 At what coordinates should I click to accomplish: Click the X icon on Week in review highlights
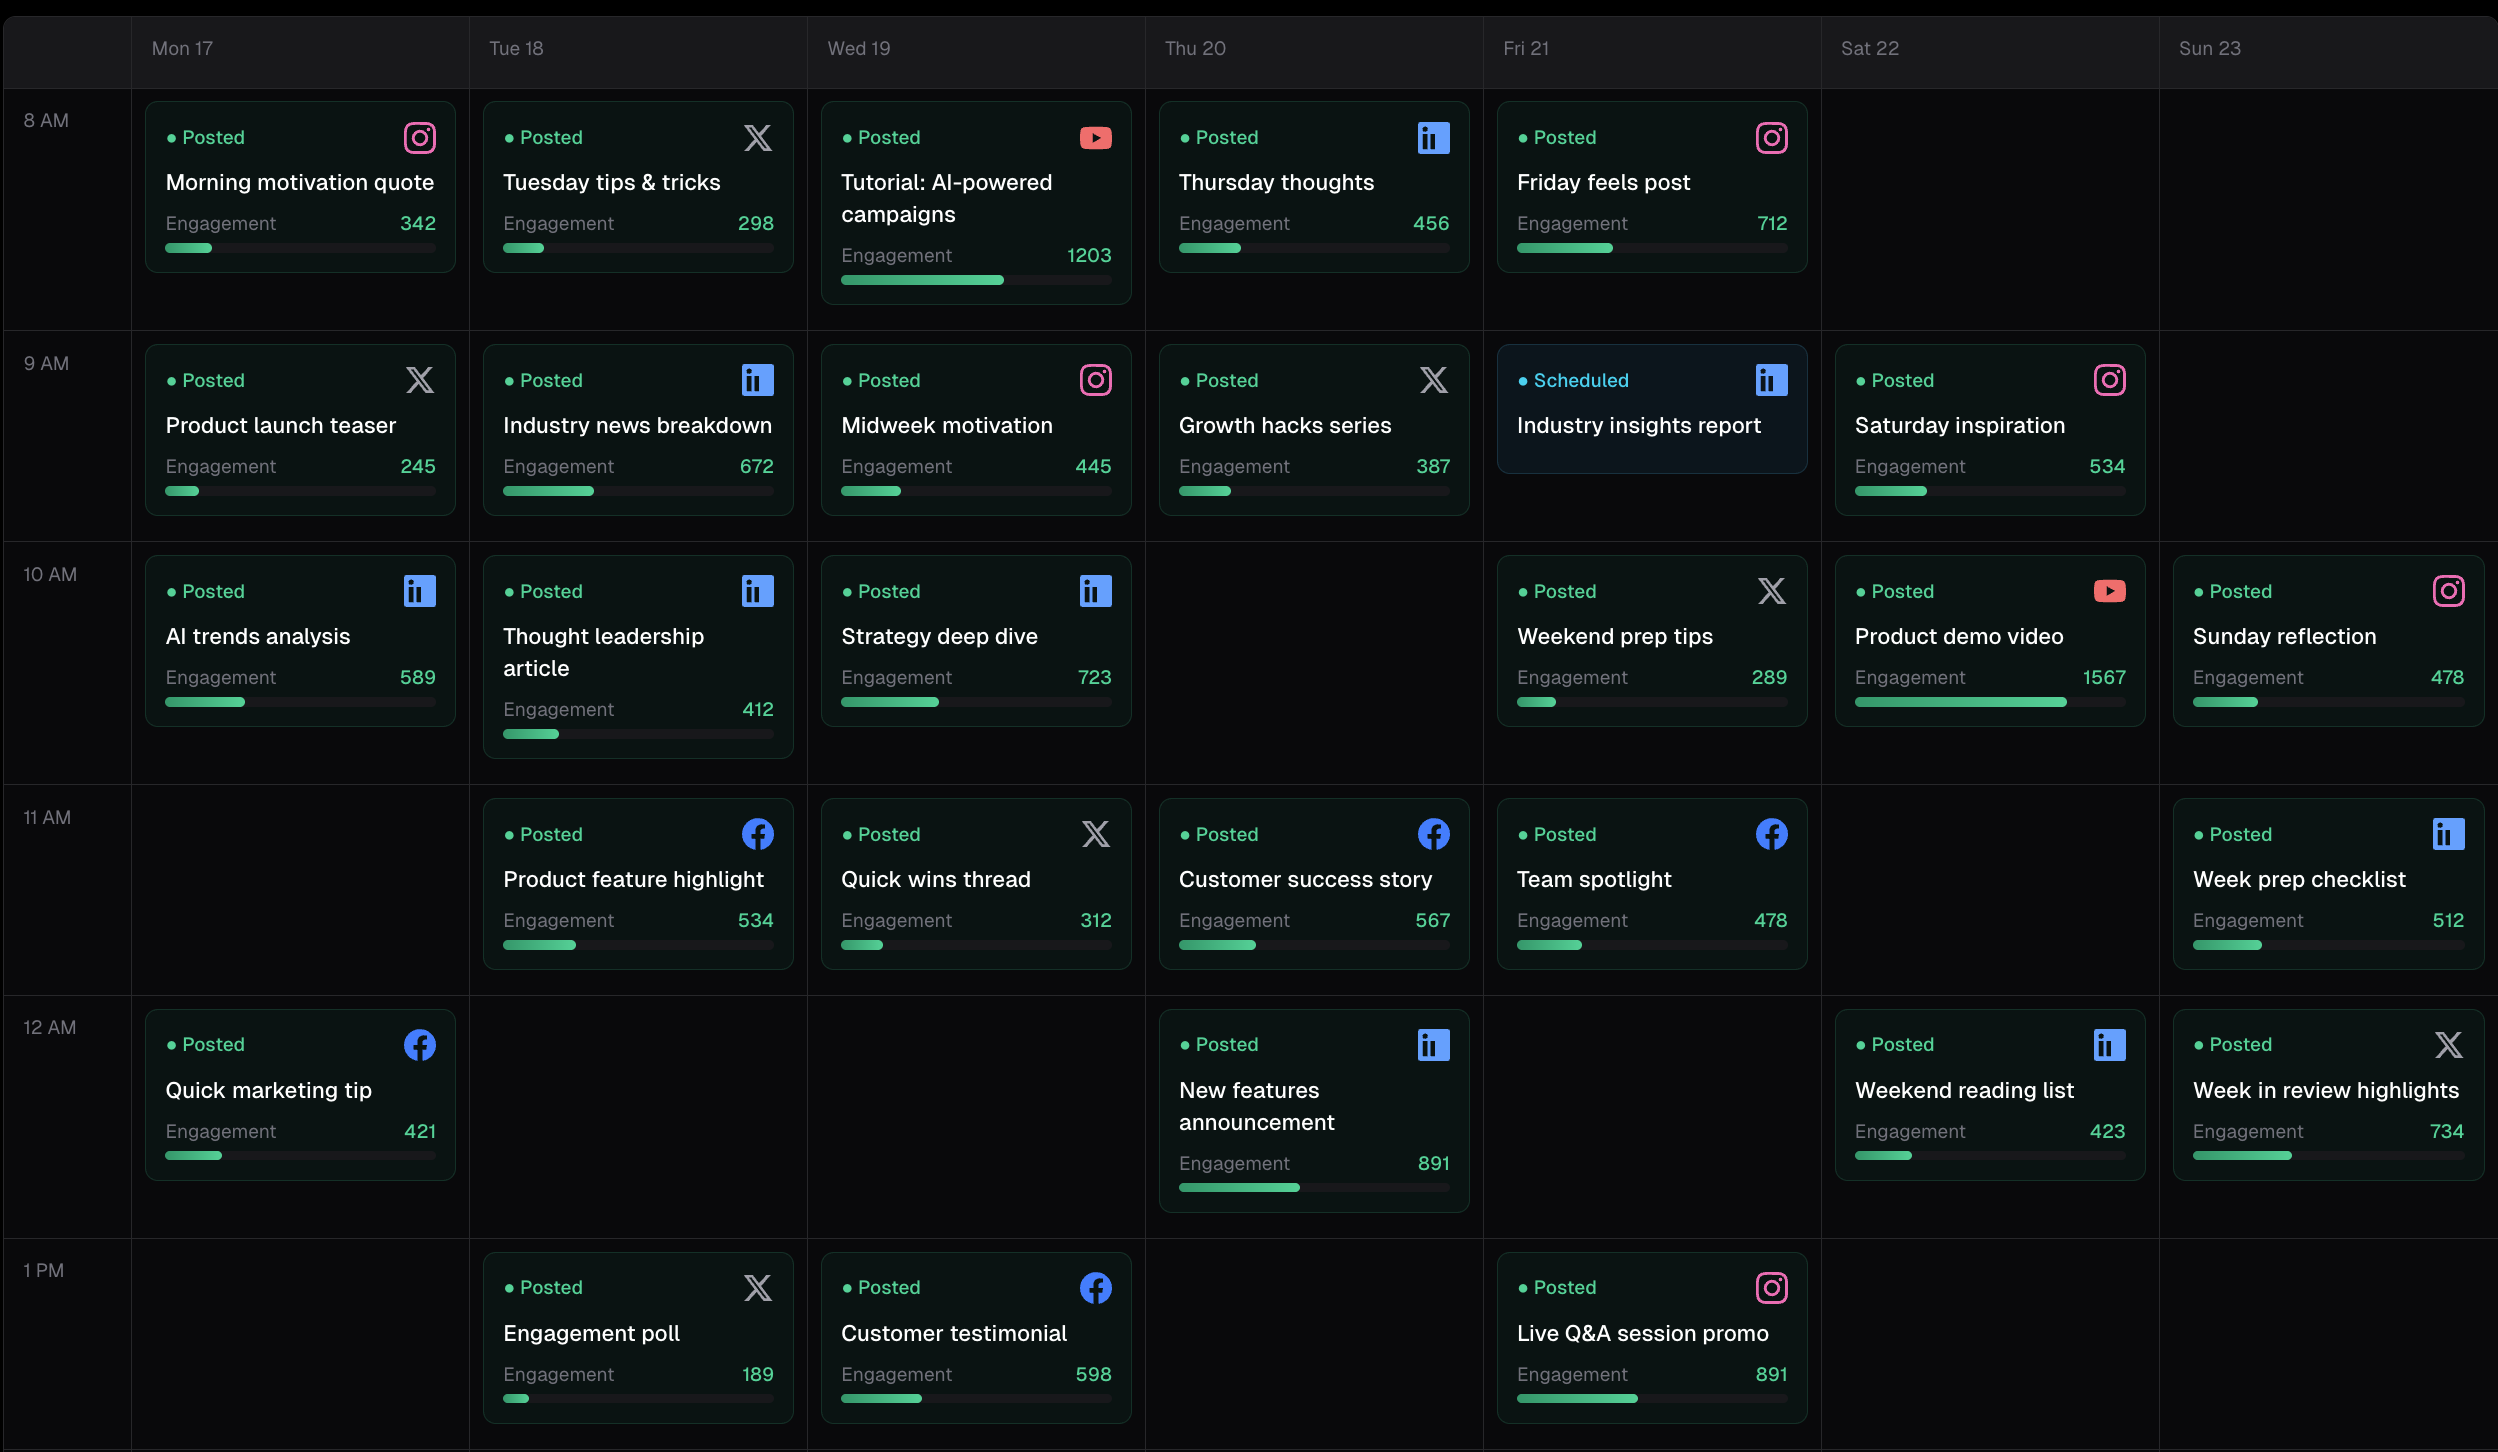(2449, 1044)
